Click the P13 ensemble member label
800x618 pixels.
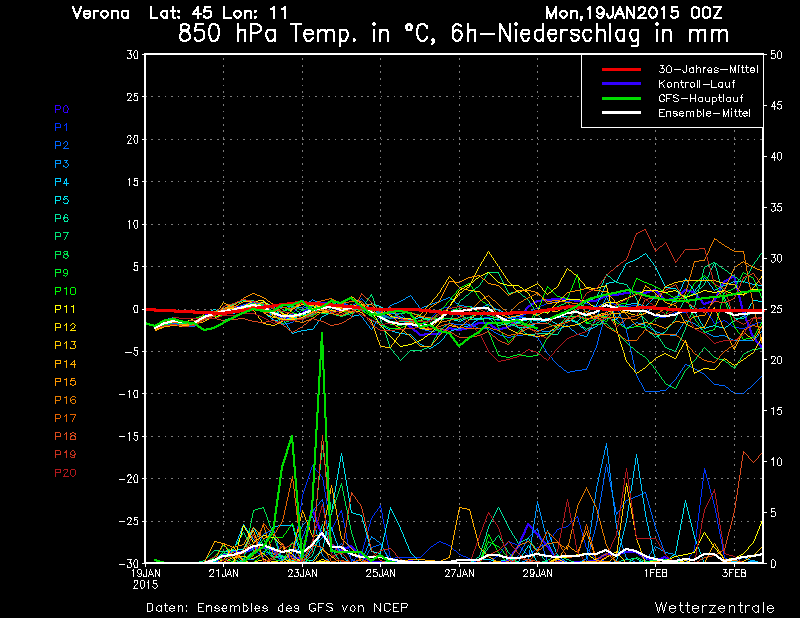pyautogui.click(x=65, y=345)
